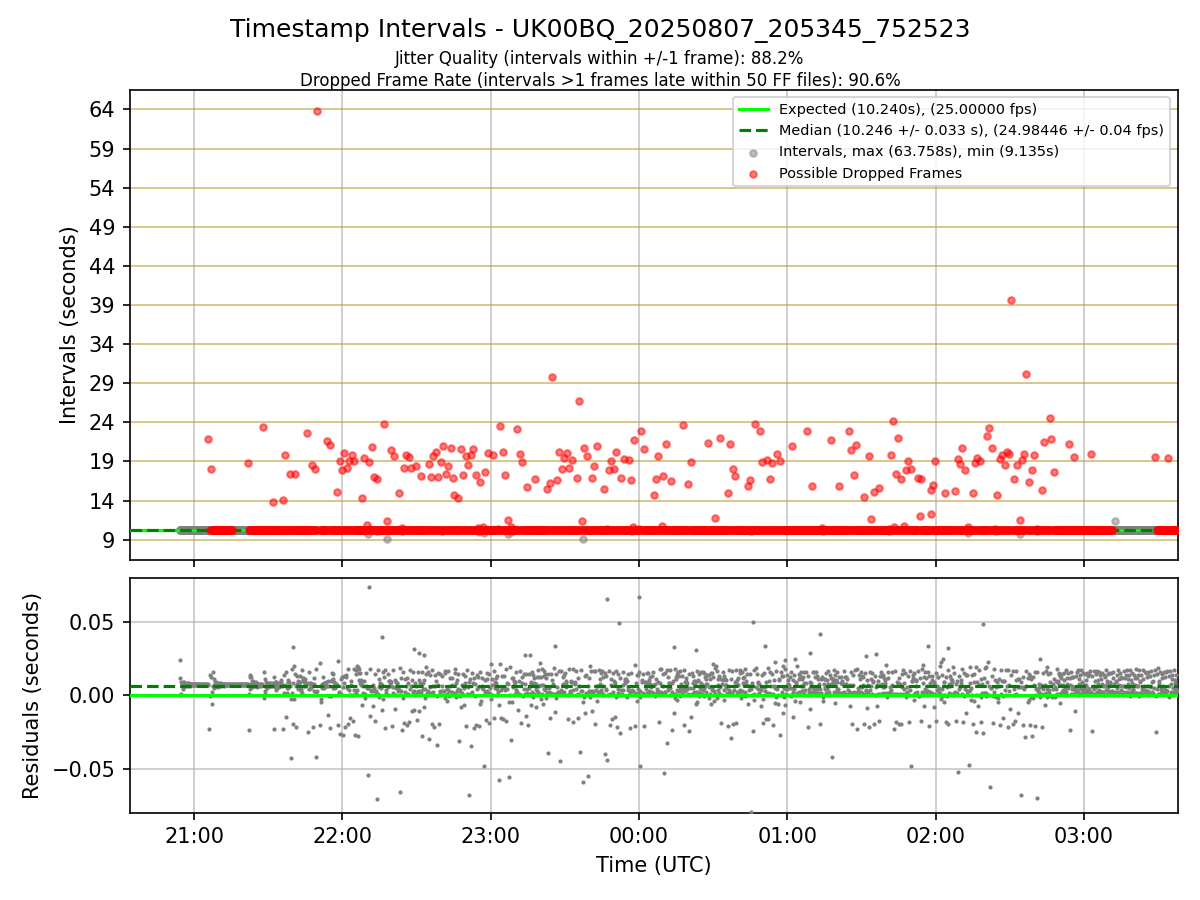Viewport: 1200px width, 900px height.
Task: Click the red outlier point near 39 seconds
Action: 1011,300
